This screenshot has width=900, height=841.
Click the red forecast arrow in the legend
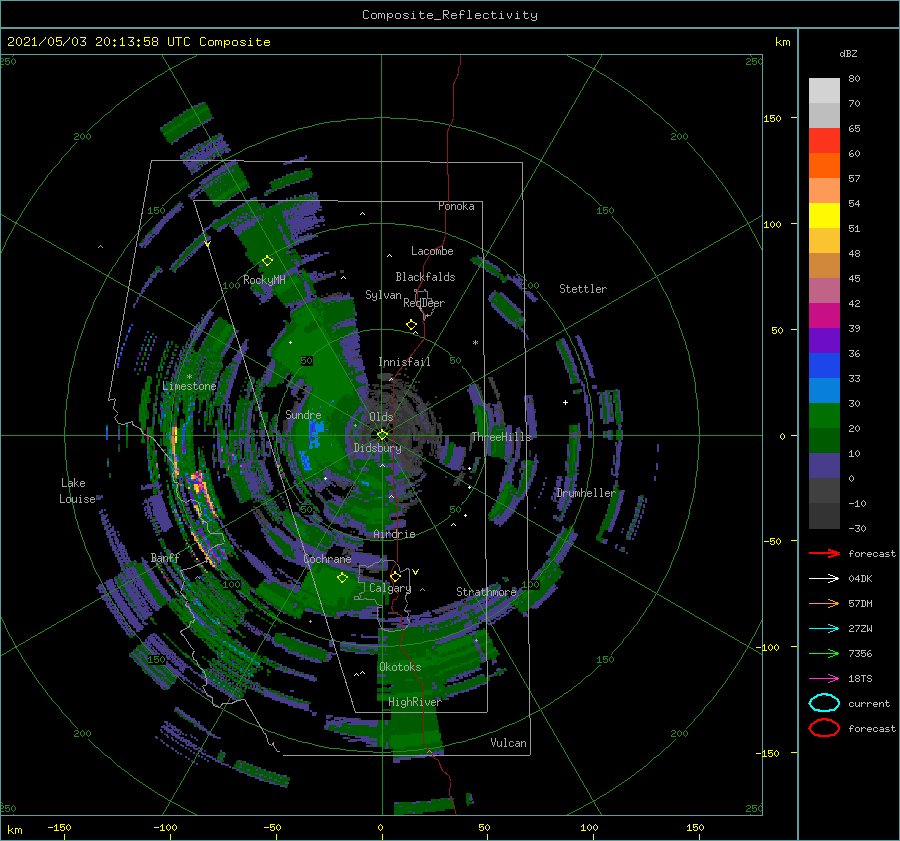pos(824,553)
